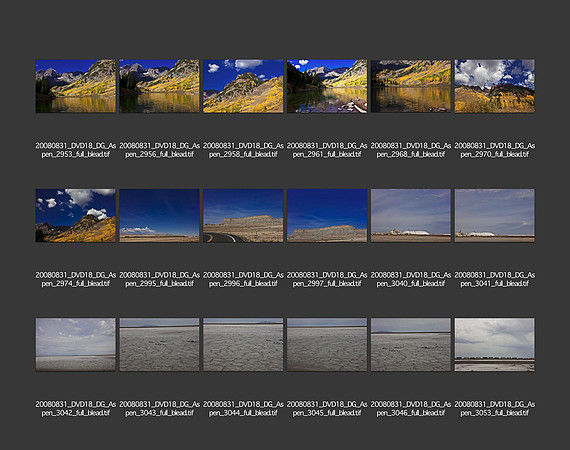Select thumbnail Aspen_3053 overcast sky photo
Screen dimensions: 570x450
(495, 345)
